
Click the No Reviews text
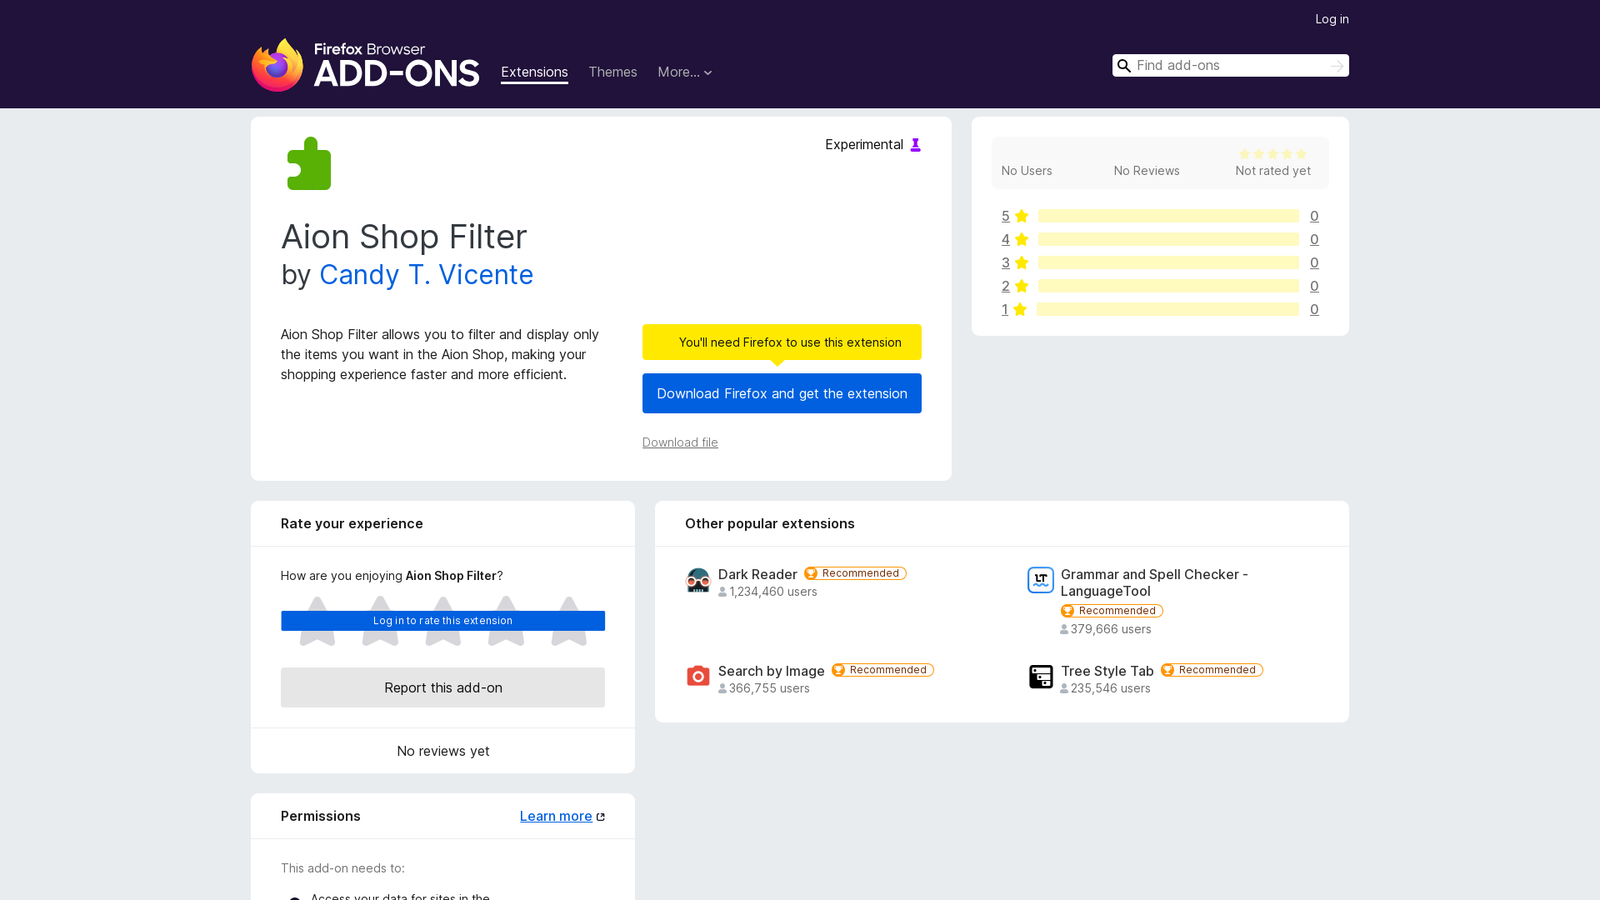(x=1147, y=171)
